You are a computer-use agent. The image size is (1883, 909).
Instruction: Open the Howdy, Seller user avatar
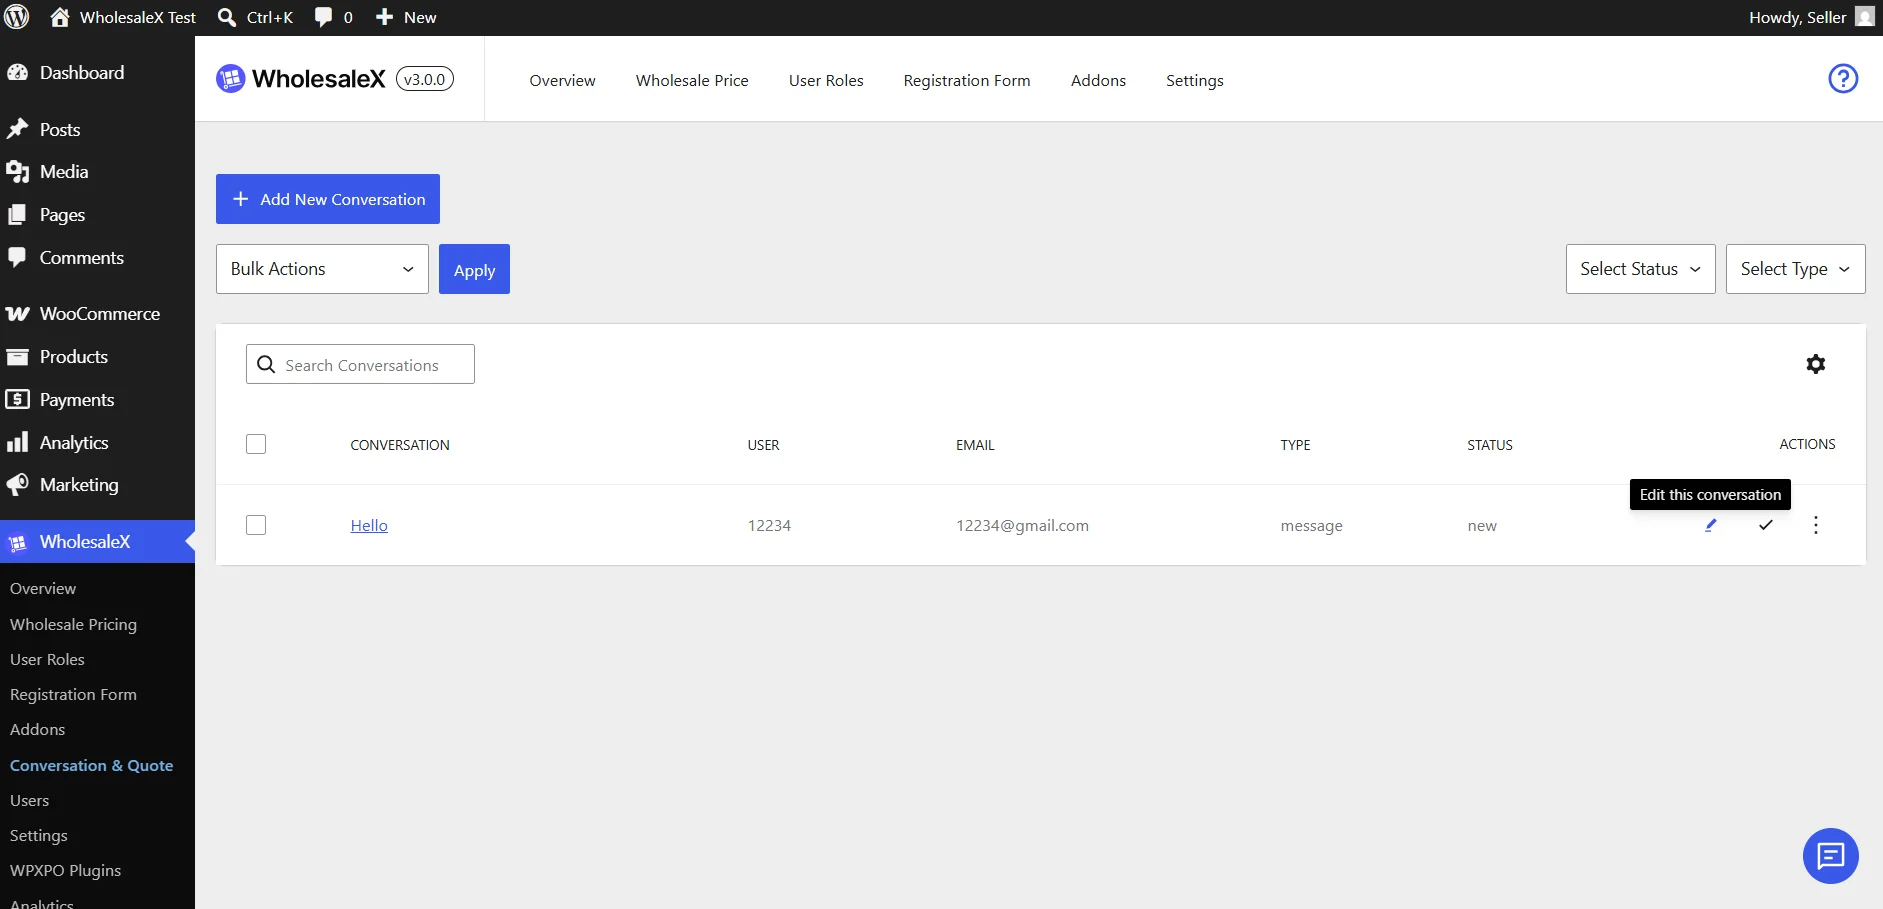click(x=1864, y=17)
